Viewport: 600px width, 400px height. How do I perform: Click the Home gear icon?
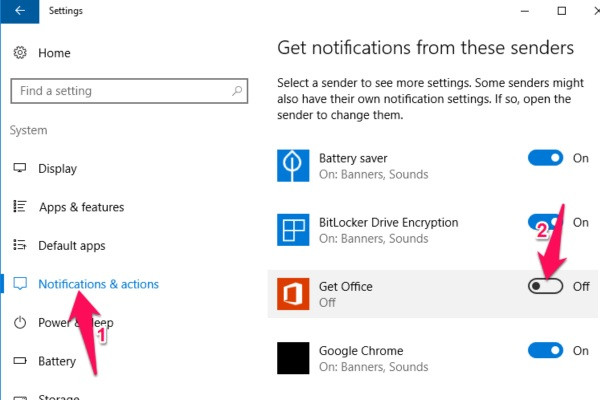point(20,53)
